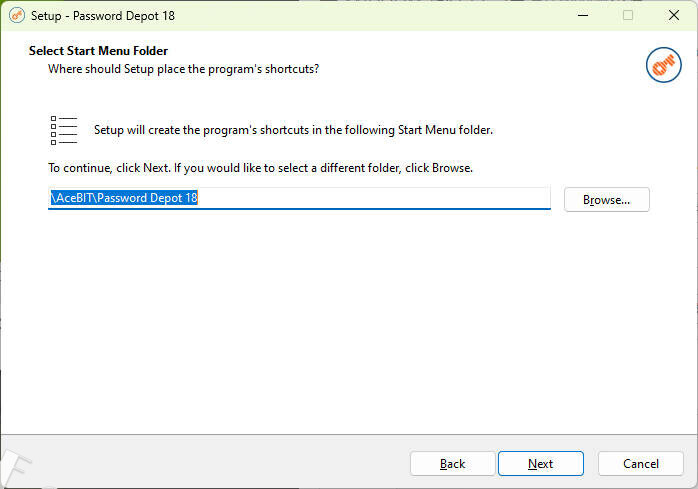Click empty footer area left of Back
This screenshot has height=489, width=698.
[x=200, y=463]
